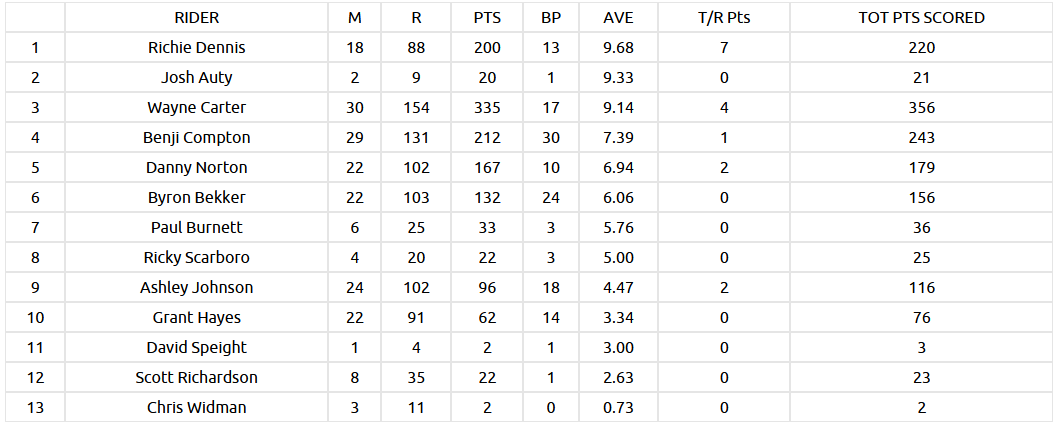Image resolution: width=1058 pixels, height=427 pixels.
Task: Select rider name Josh Auty
Action: [x=196, y=77]
